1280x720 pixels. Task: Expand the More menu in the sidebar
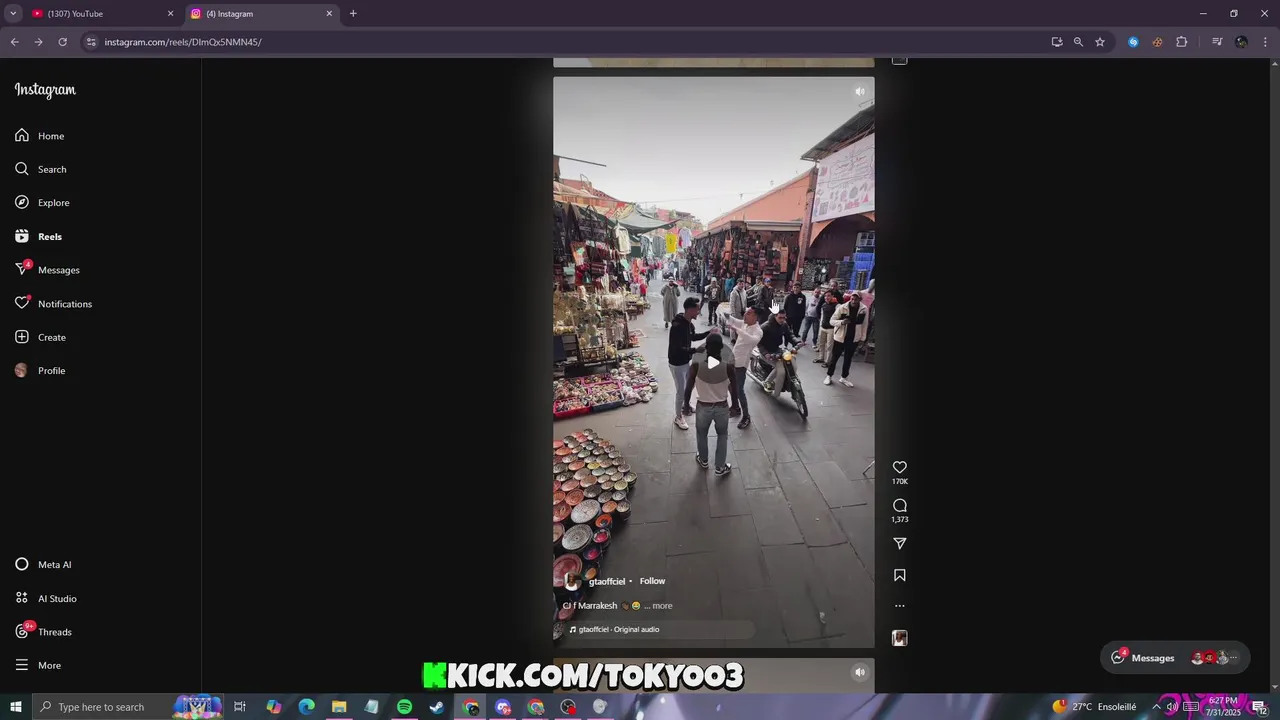click(x=38, y=665)
